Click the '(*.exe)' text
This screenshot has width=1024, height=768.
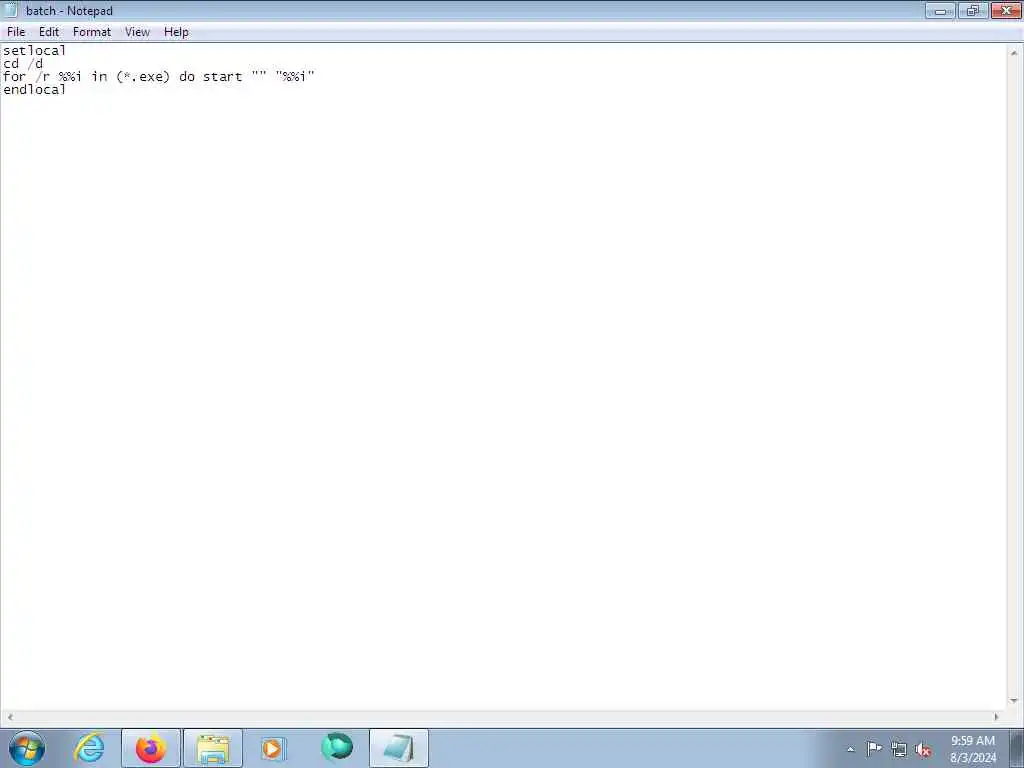pos(143,76)
